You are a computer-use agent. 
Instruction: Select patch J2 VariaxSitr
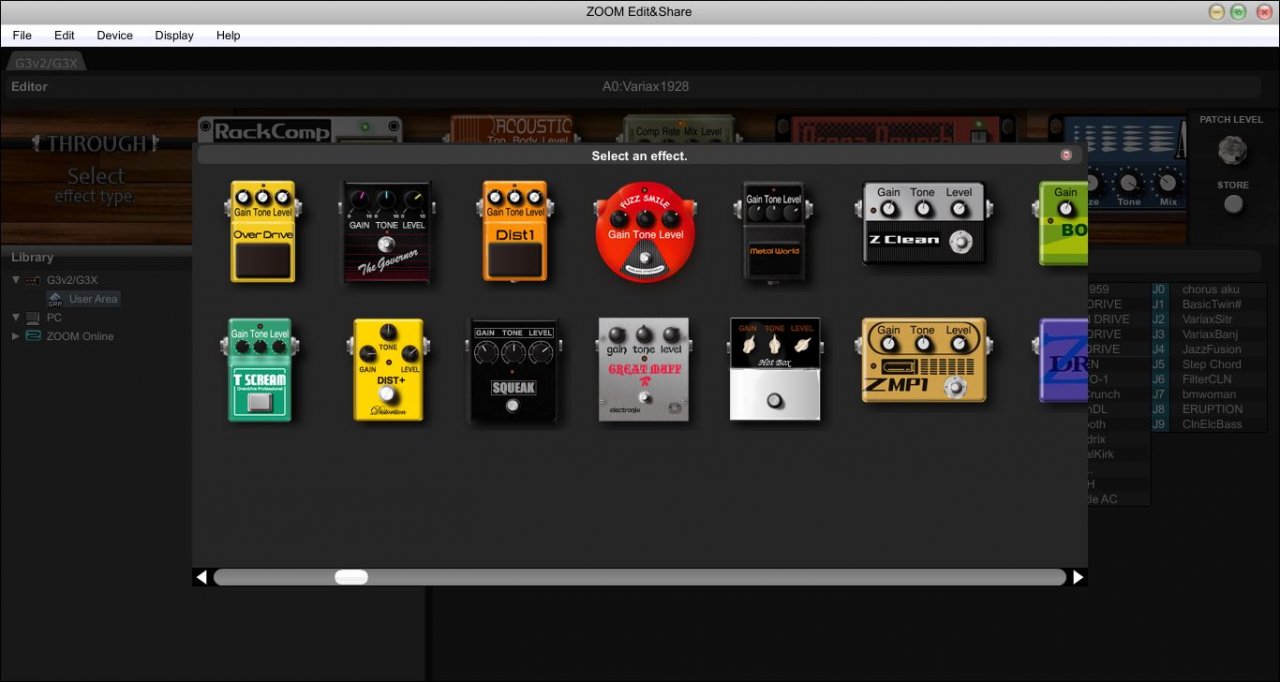[x=1209, y=319]
